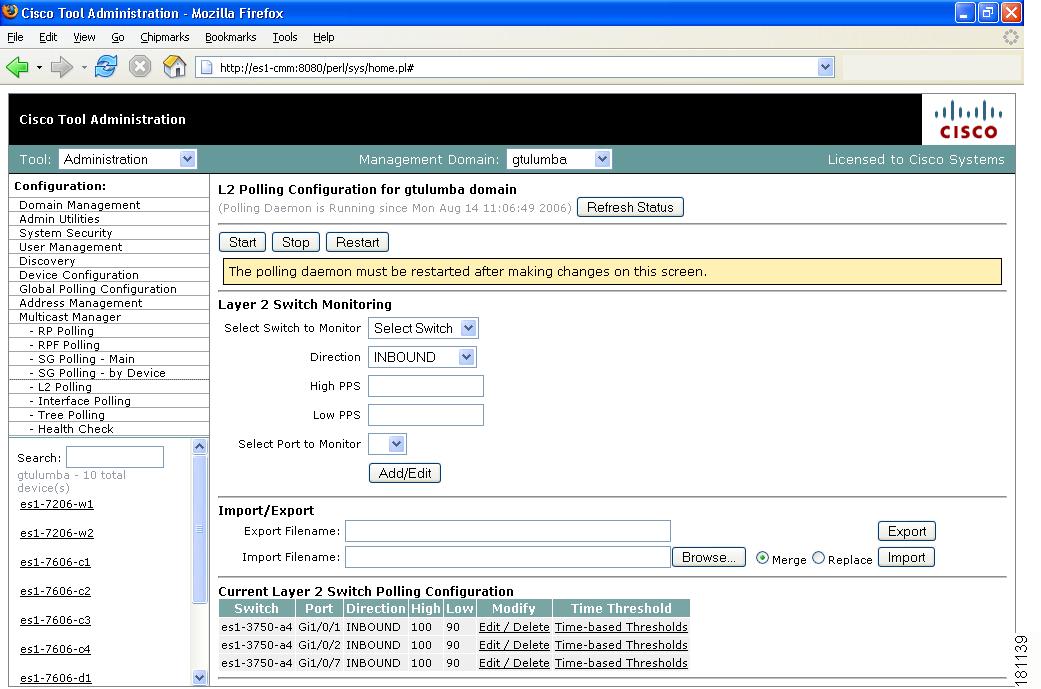Click the Browse... button
This screenshot has height=689, width=1041.
tap(708, 558)
